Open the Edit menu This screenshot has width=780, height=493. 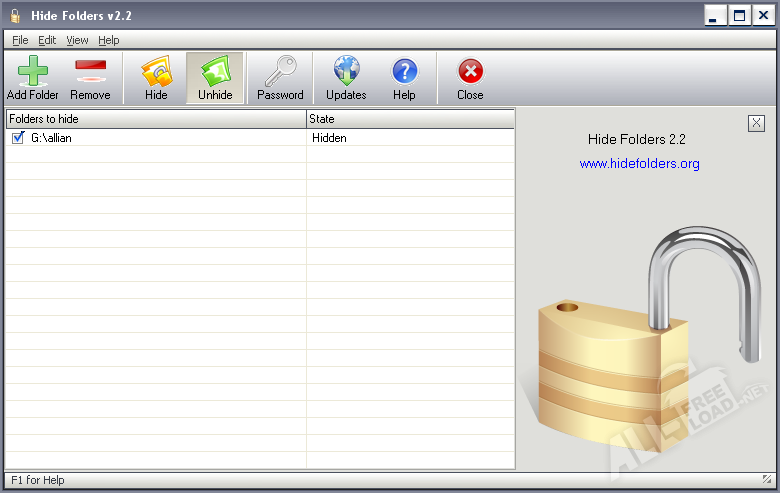(47, 40)
